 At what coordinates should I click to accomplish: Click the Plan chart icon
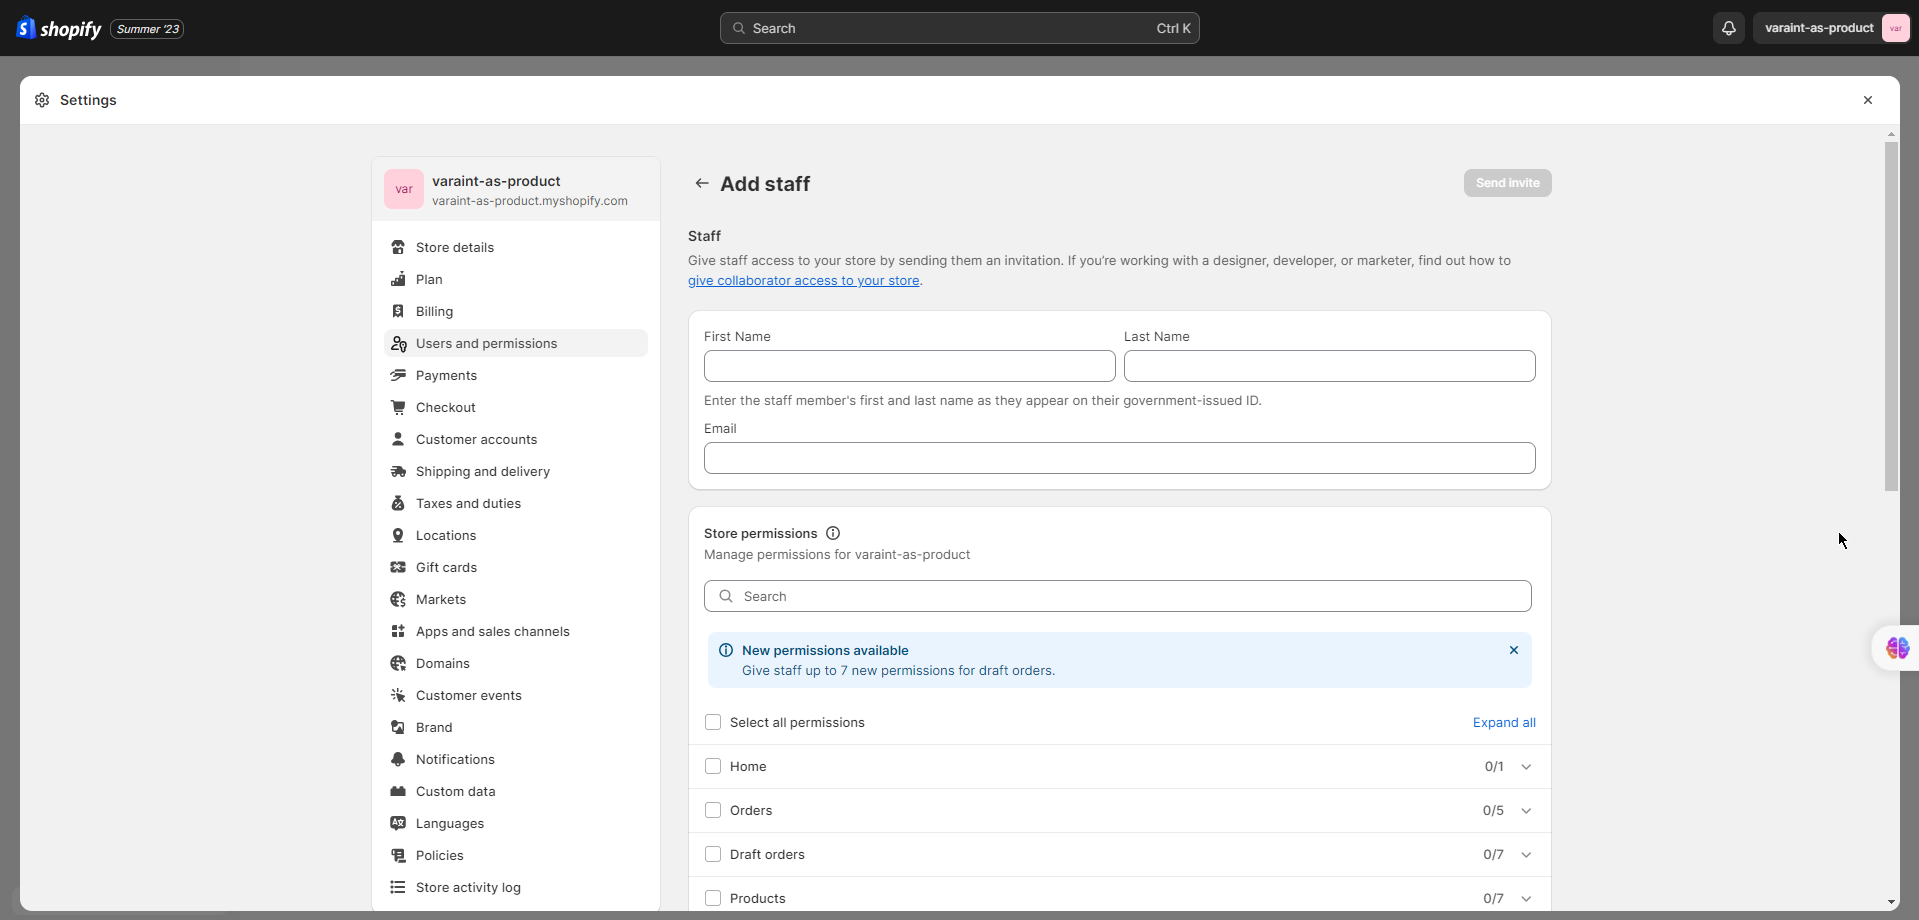(x=398, y=279)
